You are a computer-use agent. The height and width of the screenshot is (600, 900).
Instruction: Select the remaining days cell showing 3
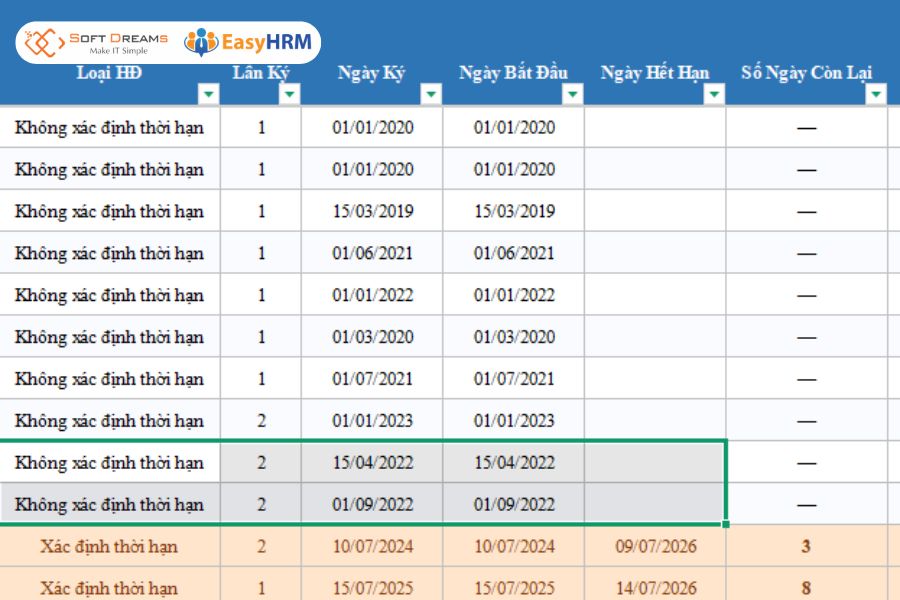(x=806, y=546)
